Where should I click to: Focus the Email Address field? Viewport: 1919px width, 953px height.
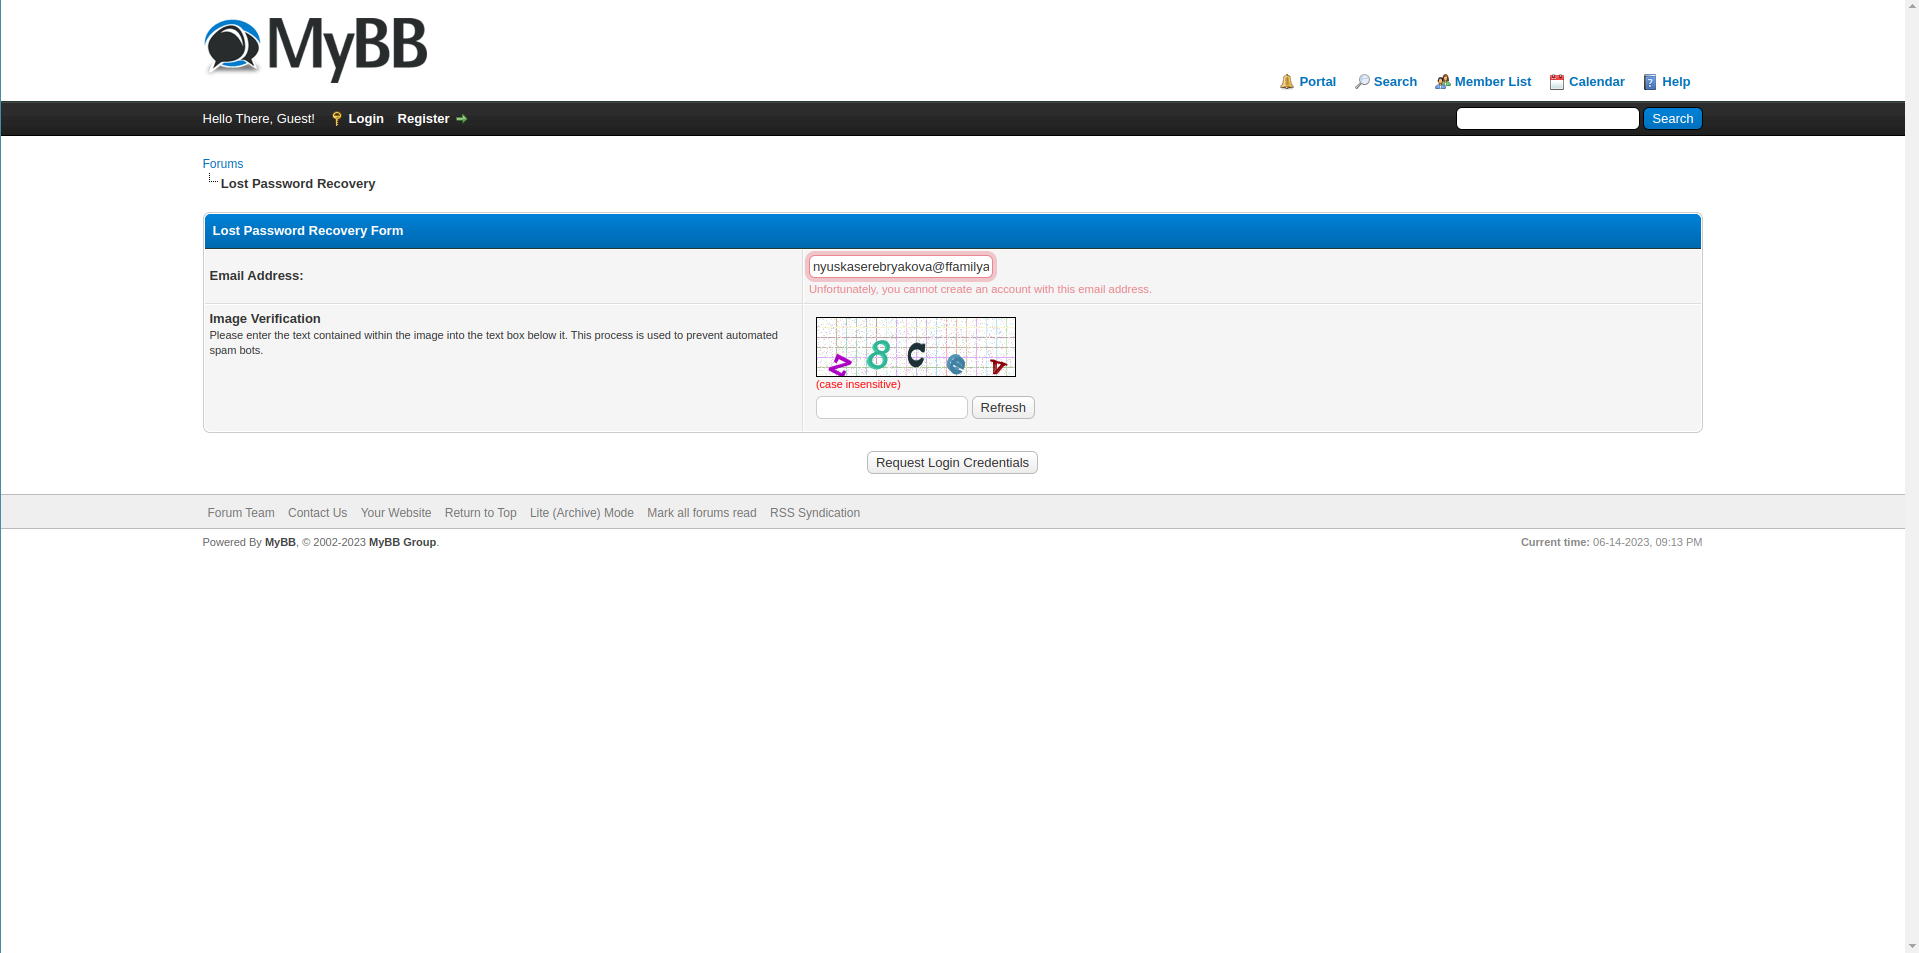point(900,267)
